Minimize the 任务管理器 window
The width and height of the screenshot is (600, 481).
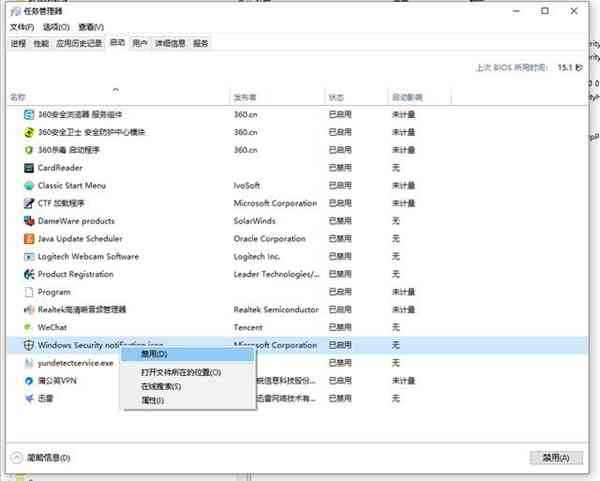point(516,11)
